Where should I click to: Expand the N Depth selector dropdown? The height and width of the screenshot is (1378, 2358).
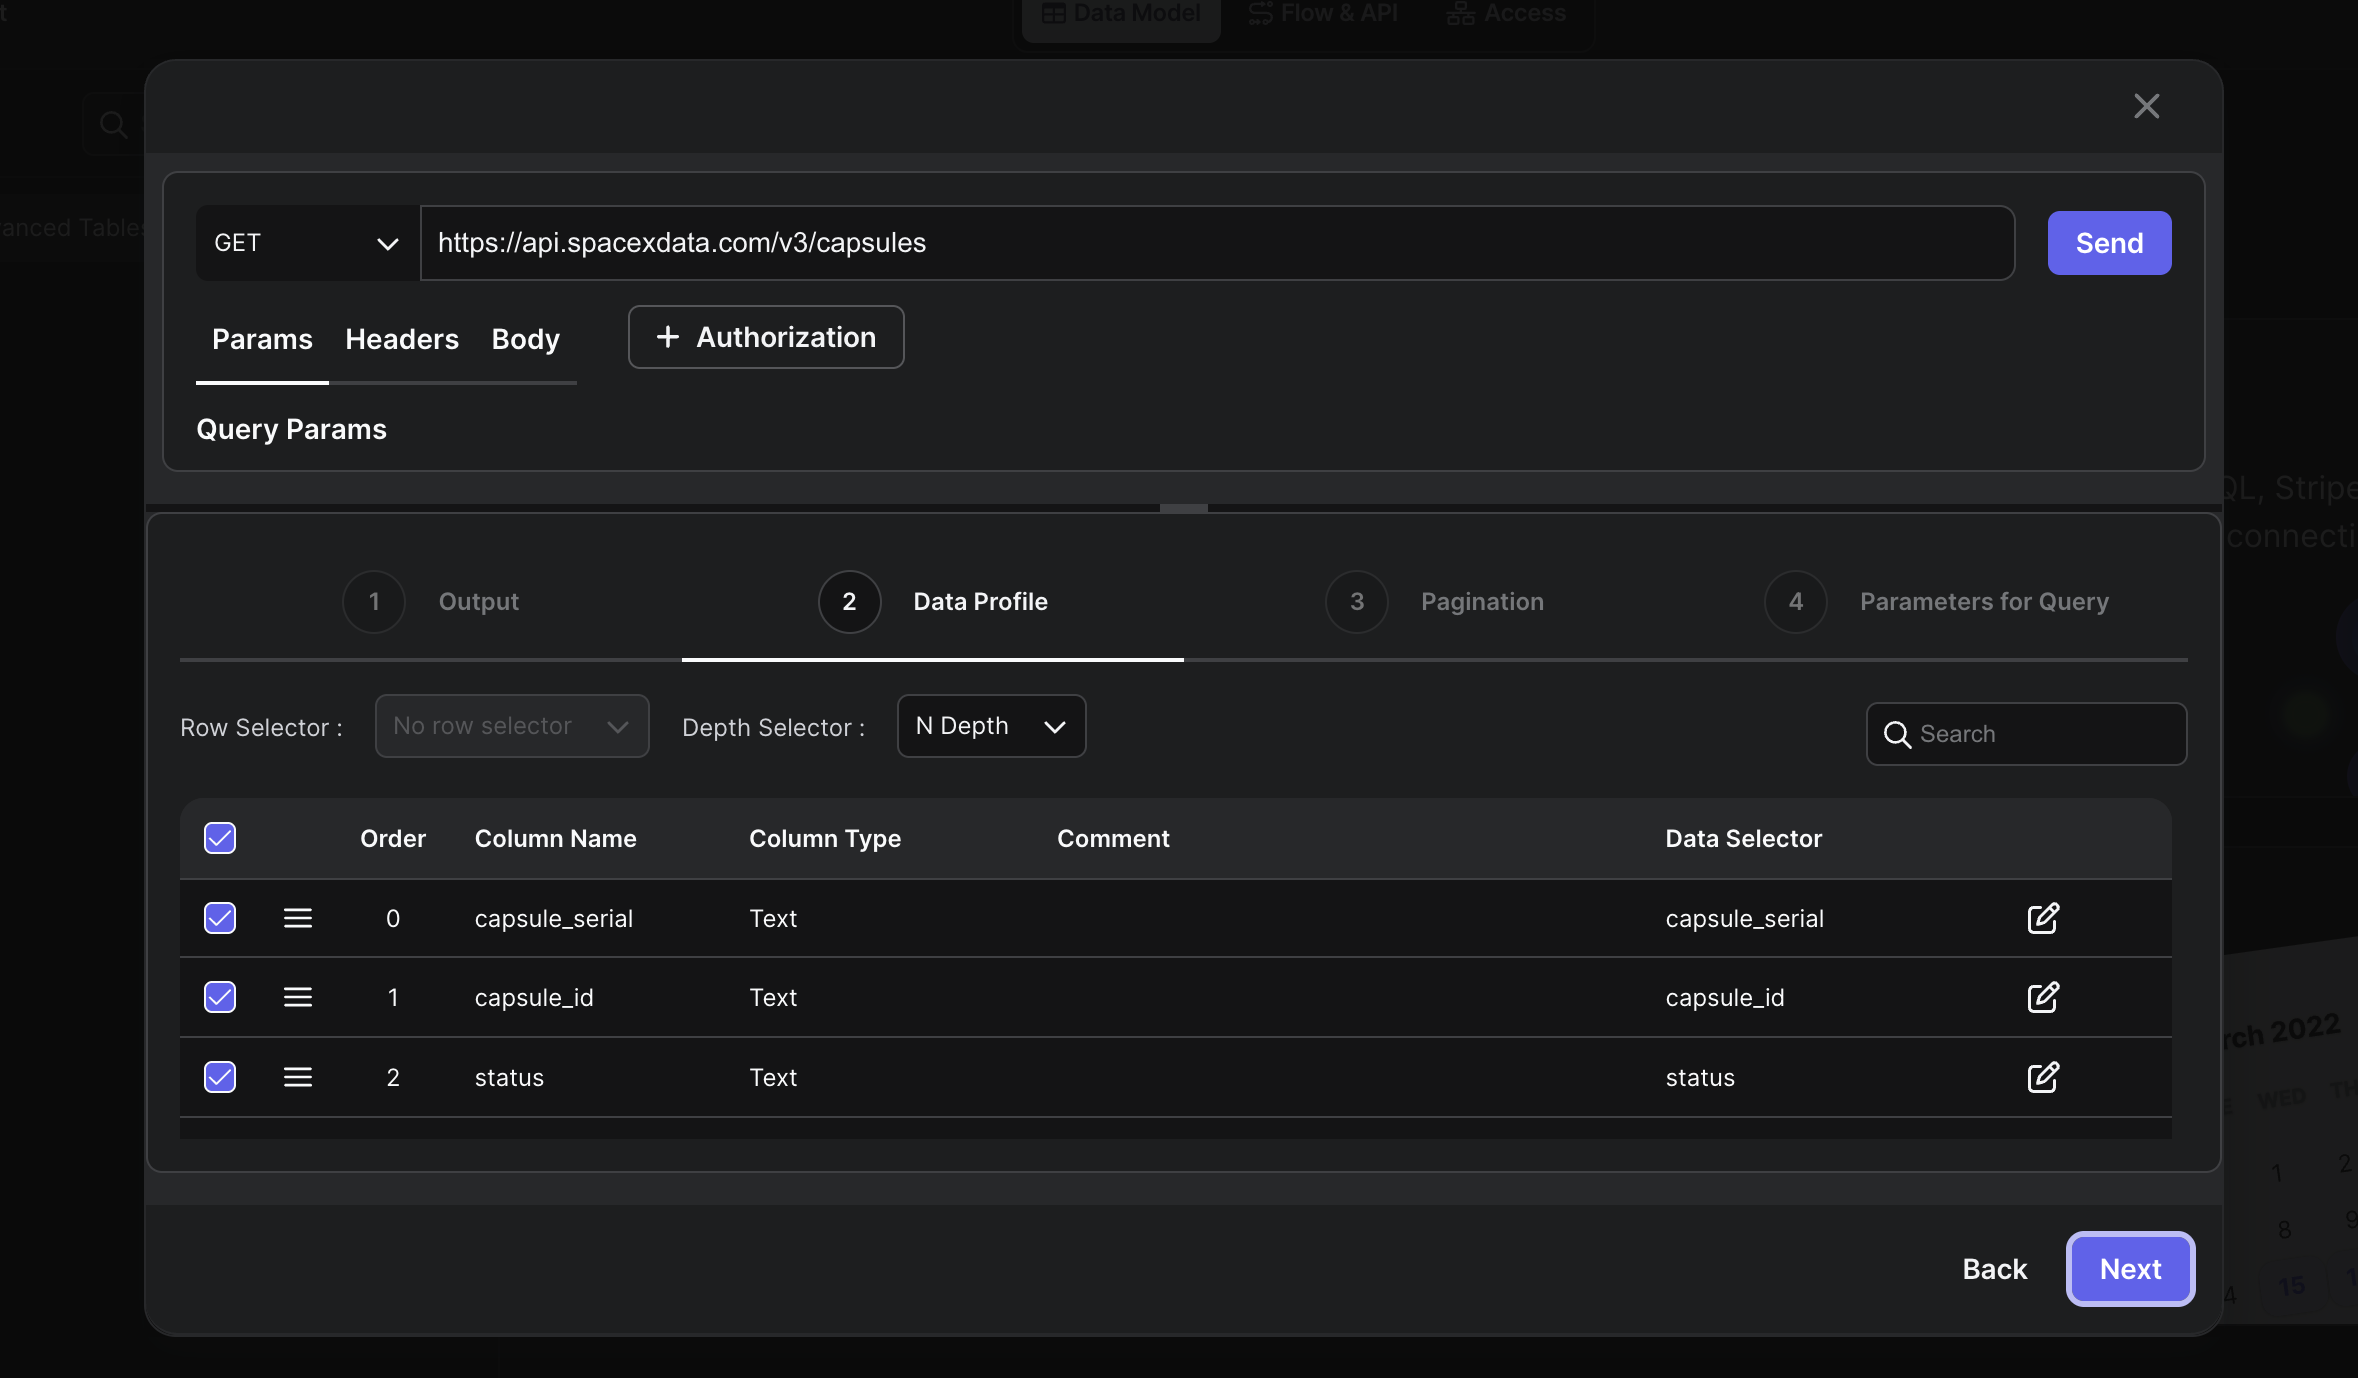(991, 726)
